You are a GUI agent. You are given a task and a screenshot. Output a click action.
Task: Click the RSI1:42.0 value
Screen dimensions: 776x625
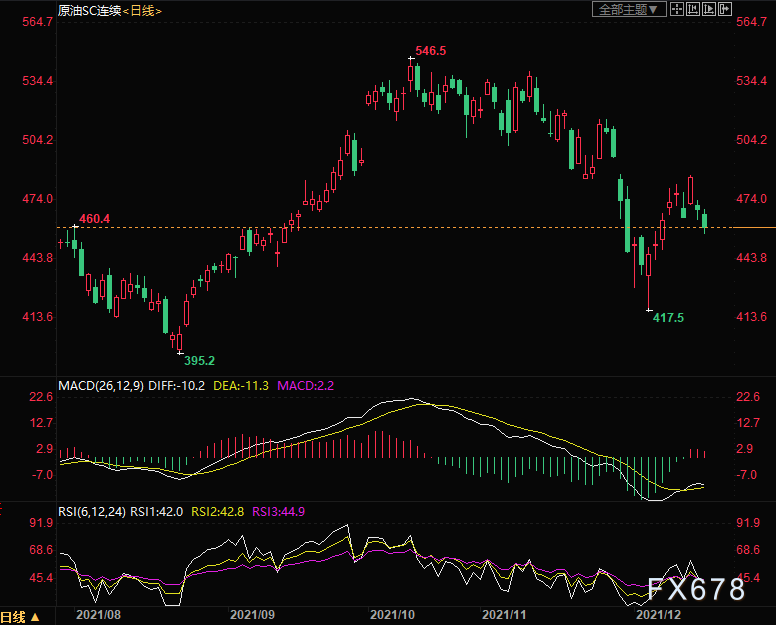click(x=156, y=512)
